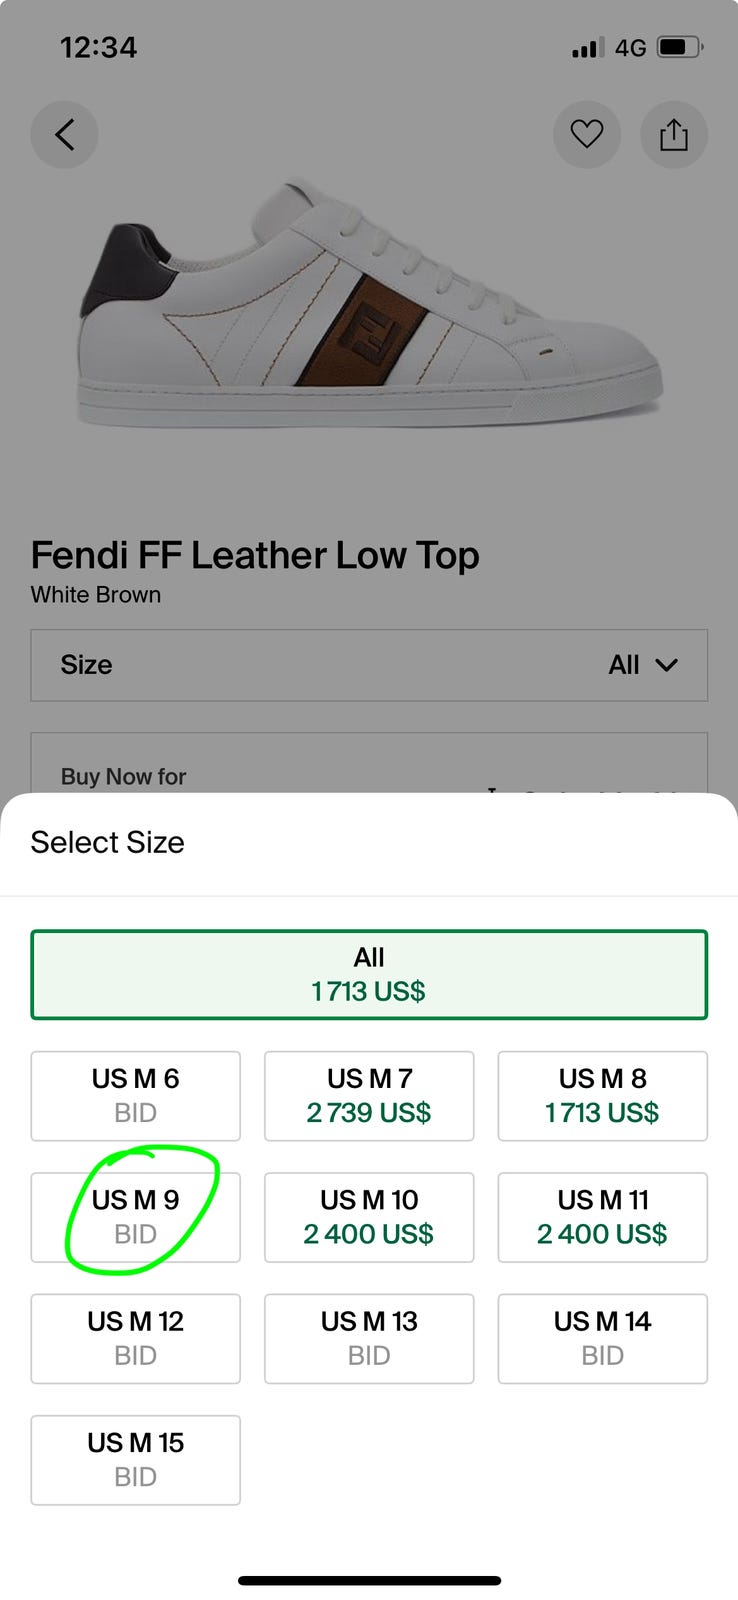Select the All sizes option
The height and width of the screenshot is (1600, 738).
pyautogui.click(x=369, y=975)
